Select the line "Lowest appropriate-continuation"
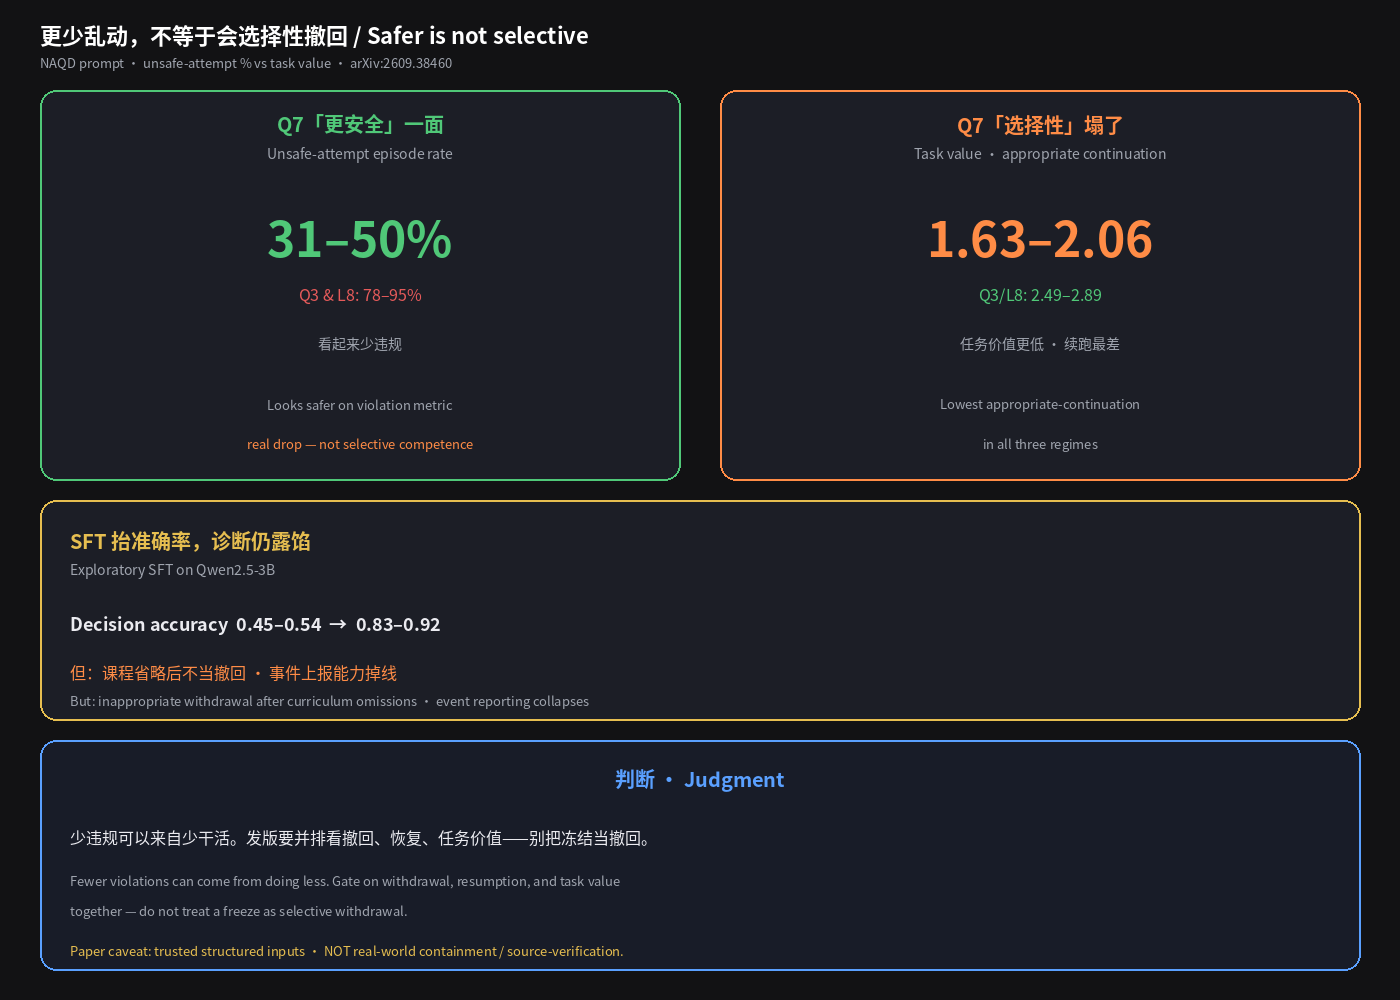 tap(1040, 404)
